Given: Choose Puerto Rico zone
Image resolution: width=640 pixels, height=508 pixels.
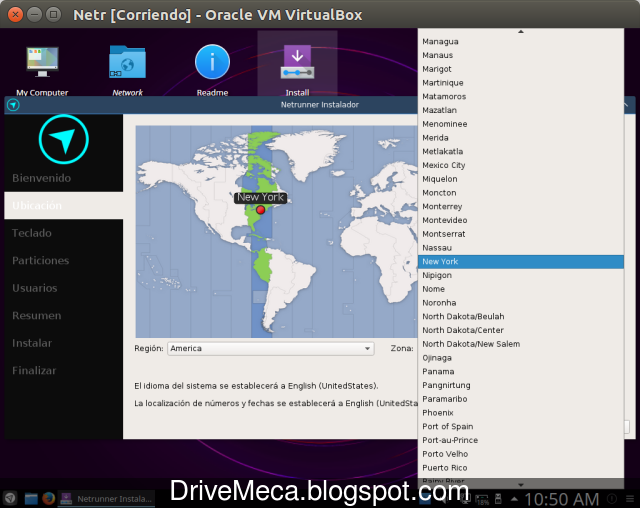Looking at the screenshot, I should (521, 468).
